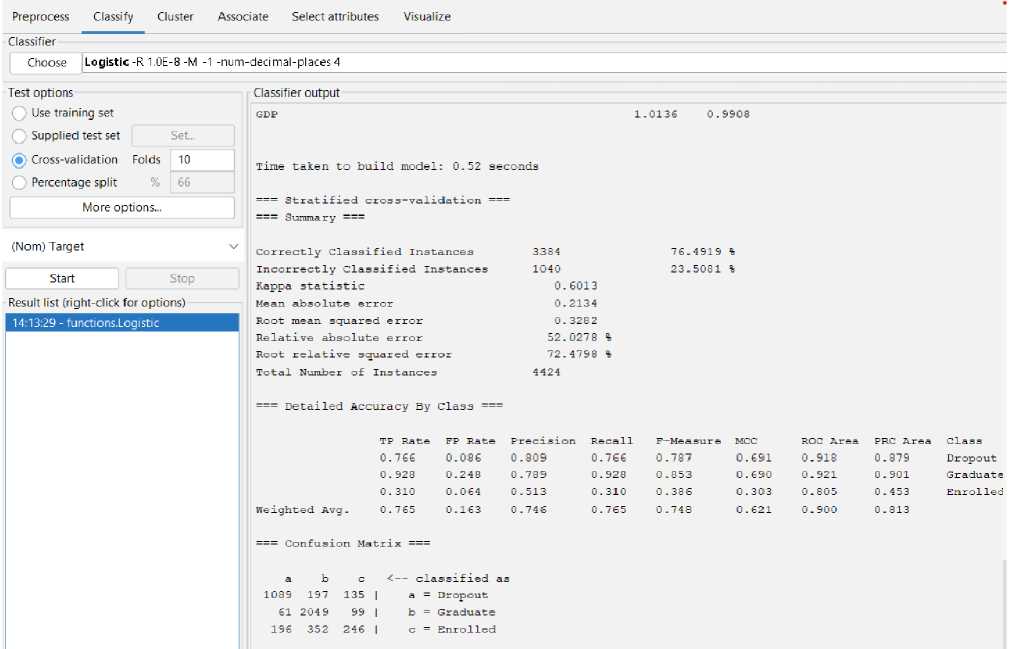Image resolution: width=1010 pixels, height=649 pixels.
Task: Click the Enrolled class label in accuracy table
Action: pyautogui.click(x=975, y=492)
